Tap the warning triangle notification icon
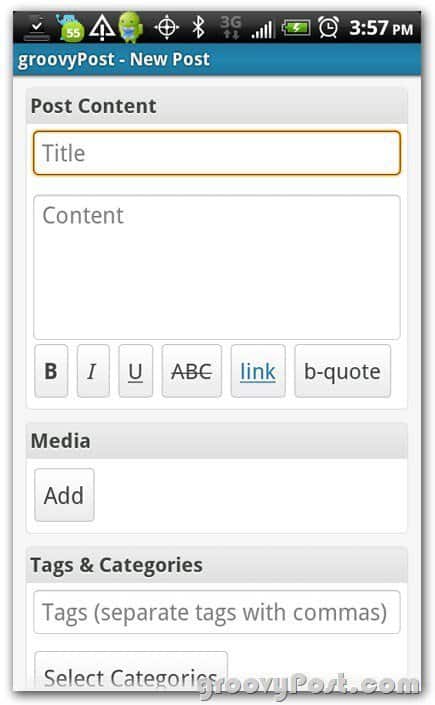The height and width of the screenshot is (705, 435). 102,27
